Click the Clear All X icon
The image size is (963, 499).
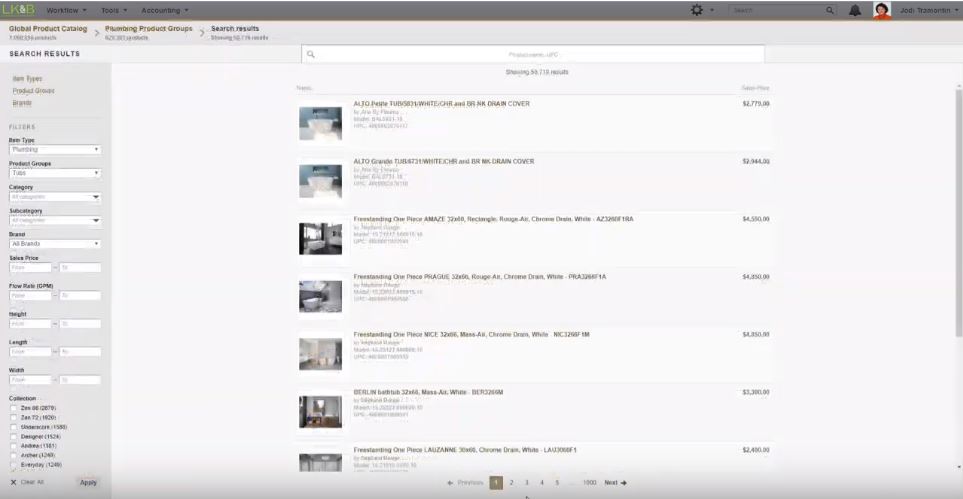12,482
